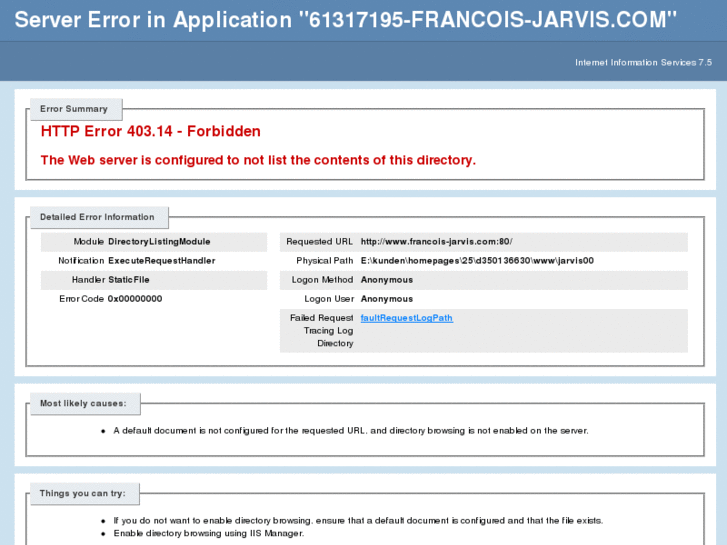Click the Logon Method field label
The height and width of the screenshot is (545, 727).
tap(322, 280)
